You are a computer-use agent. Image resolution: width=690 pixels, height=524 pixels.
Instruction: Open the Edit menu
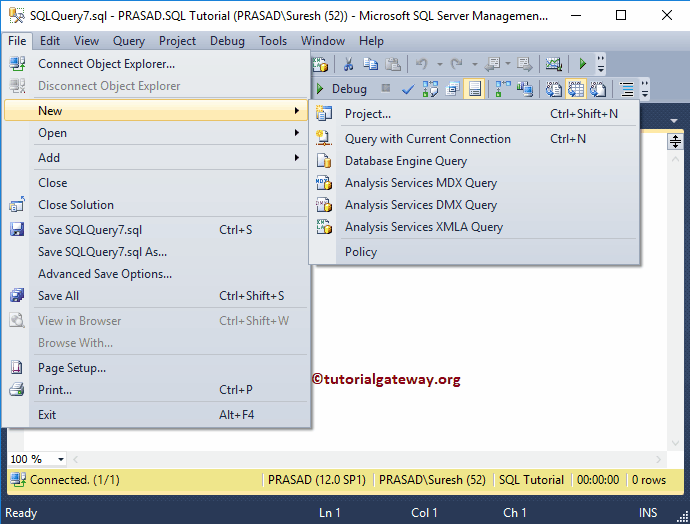pyautogui.click(x=50, y=41)
